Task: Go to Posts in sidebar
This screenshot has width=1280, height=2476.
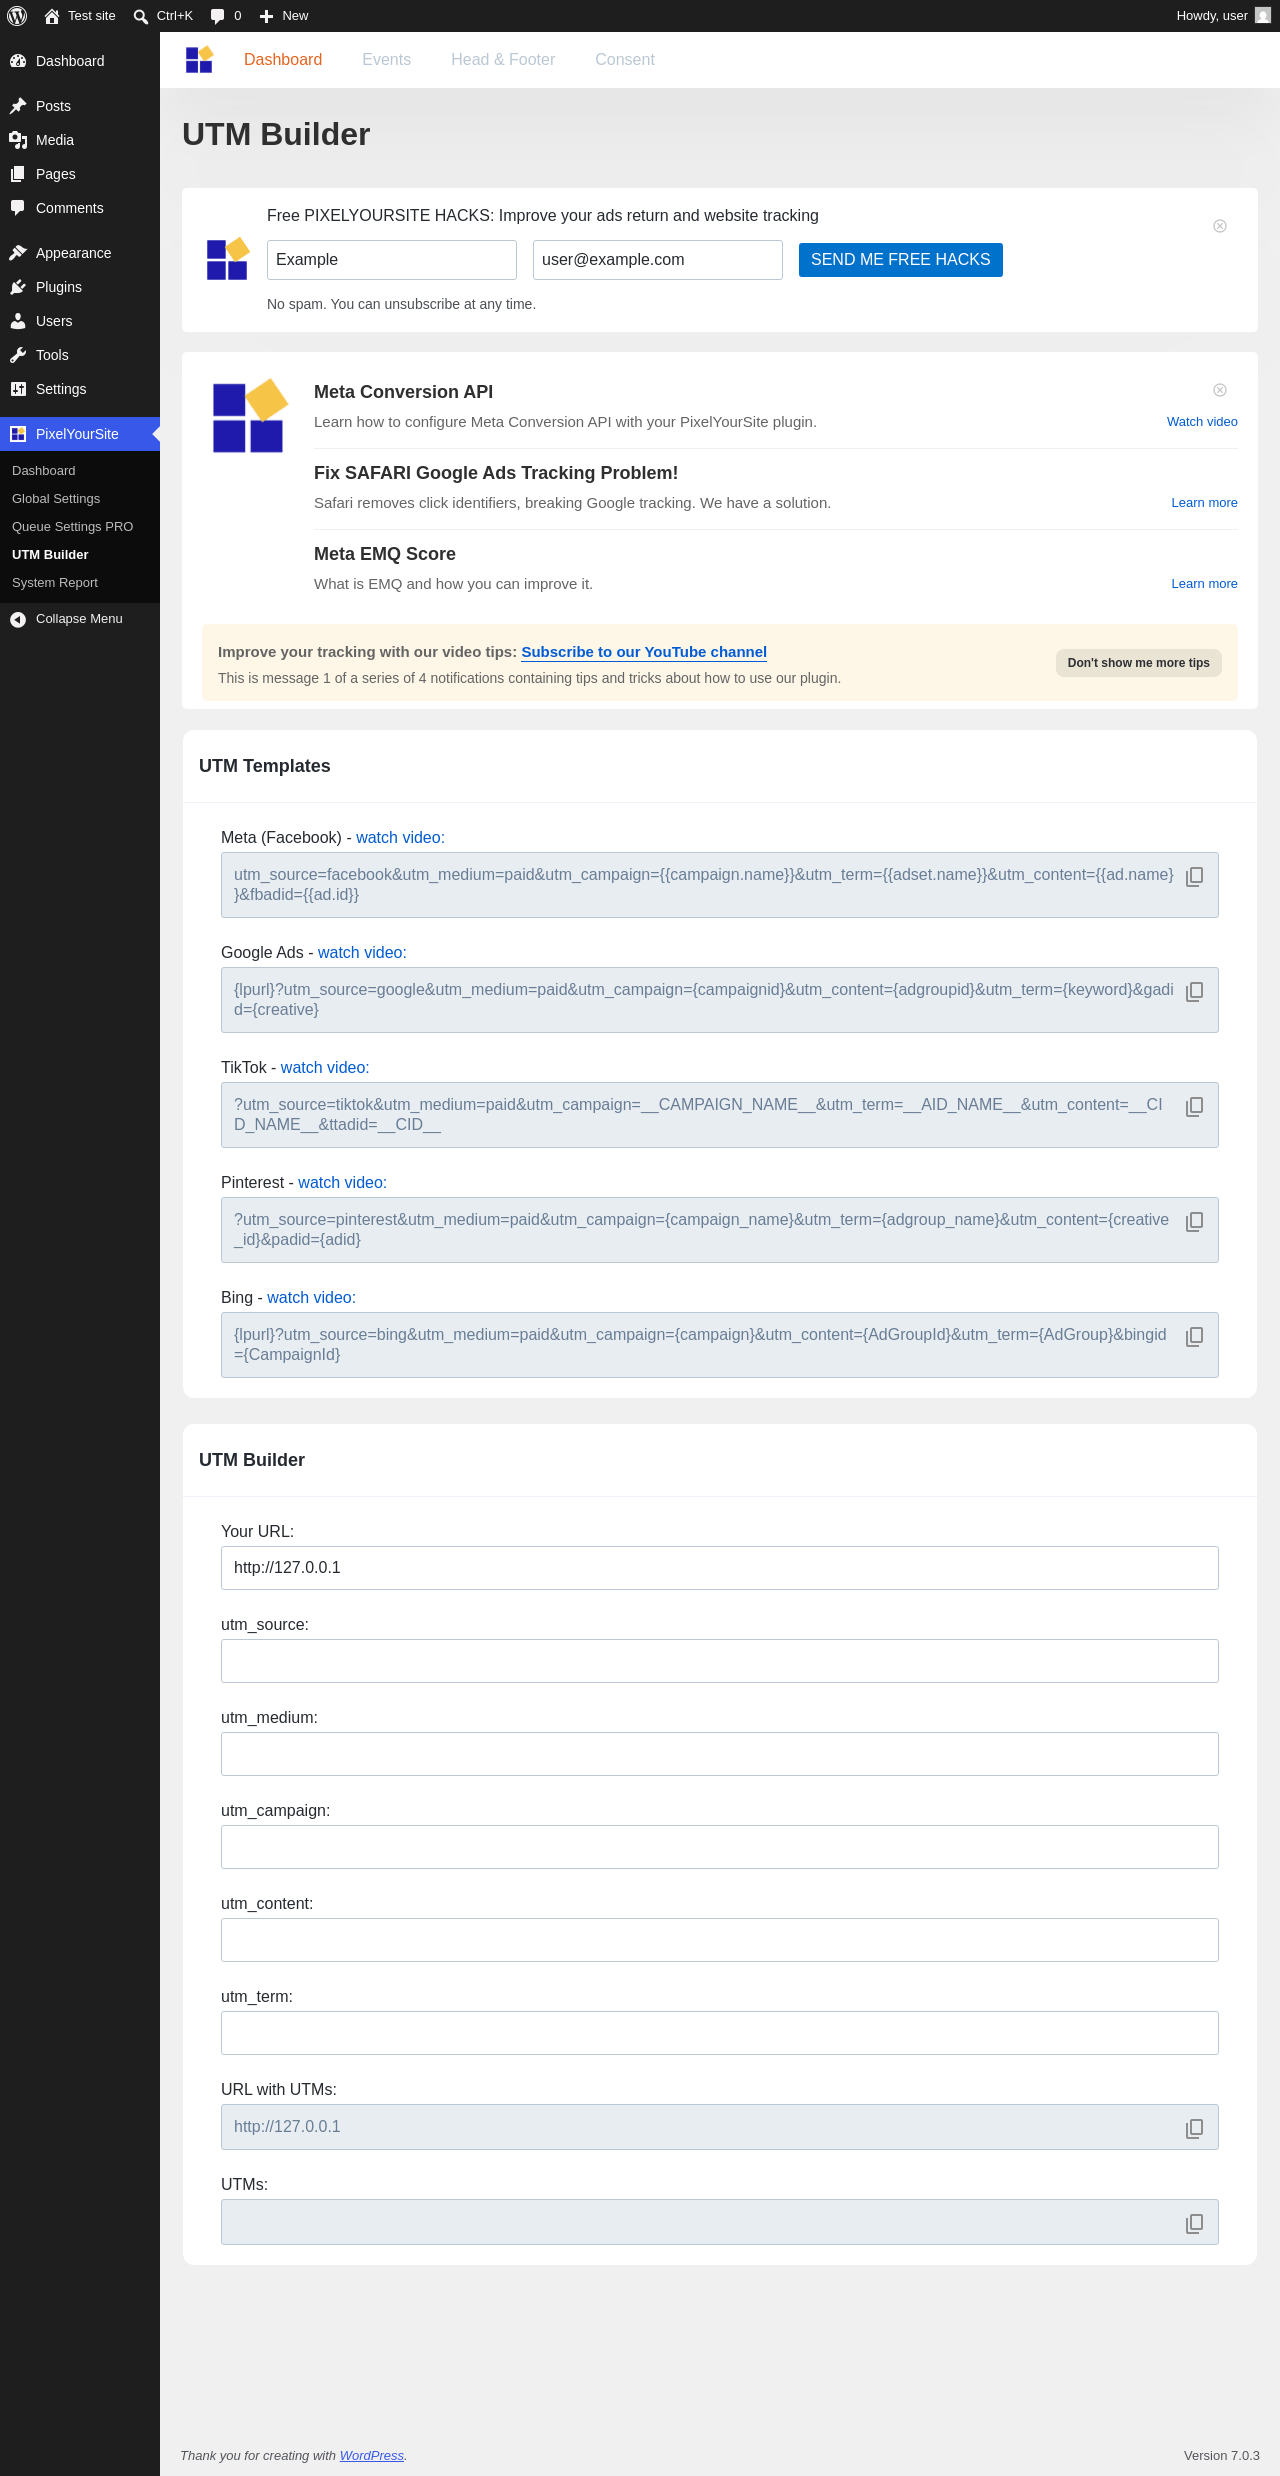Action: 80,106
